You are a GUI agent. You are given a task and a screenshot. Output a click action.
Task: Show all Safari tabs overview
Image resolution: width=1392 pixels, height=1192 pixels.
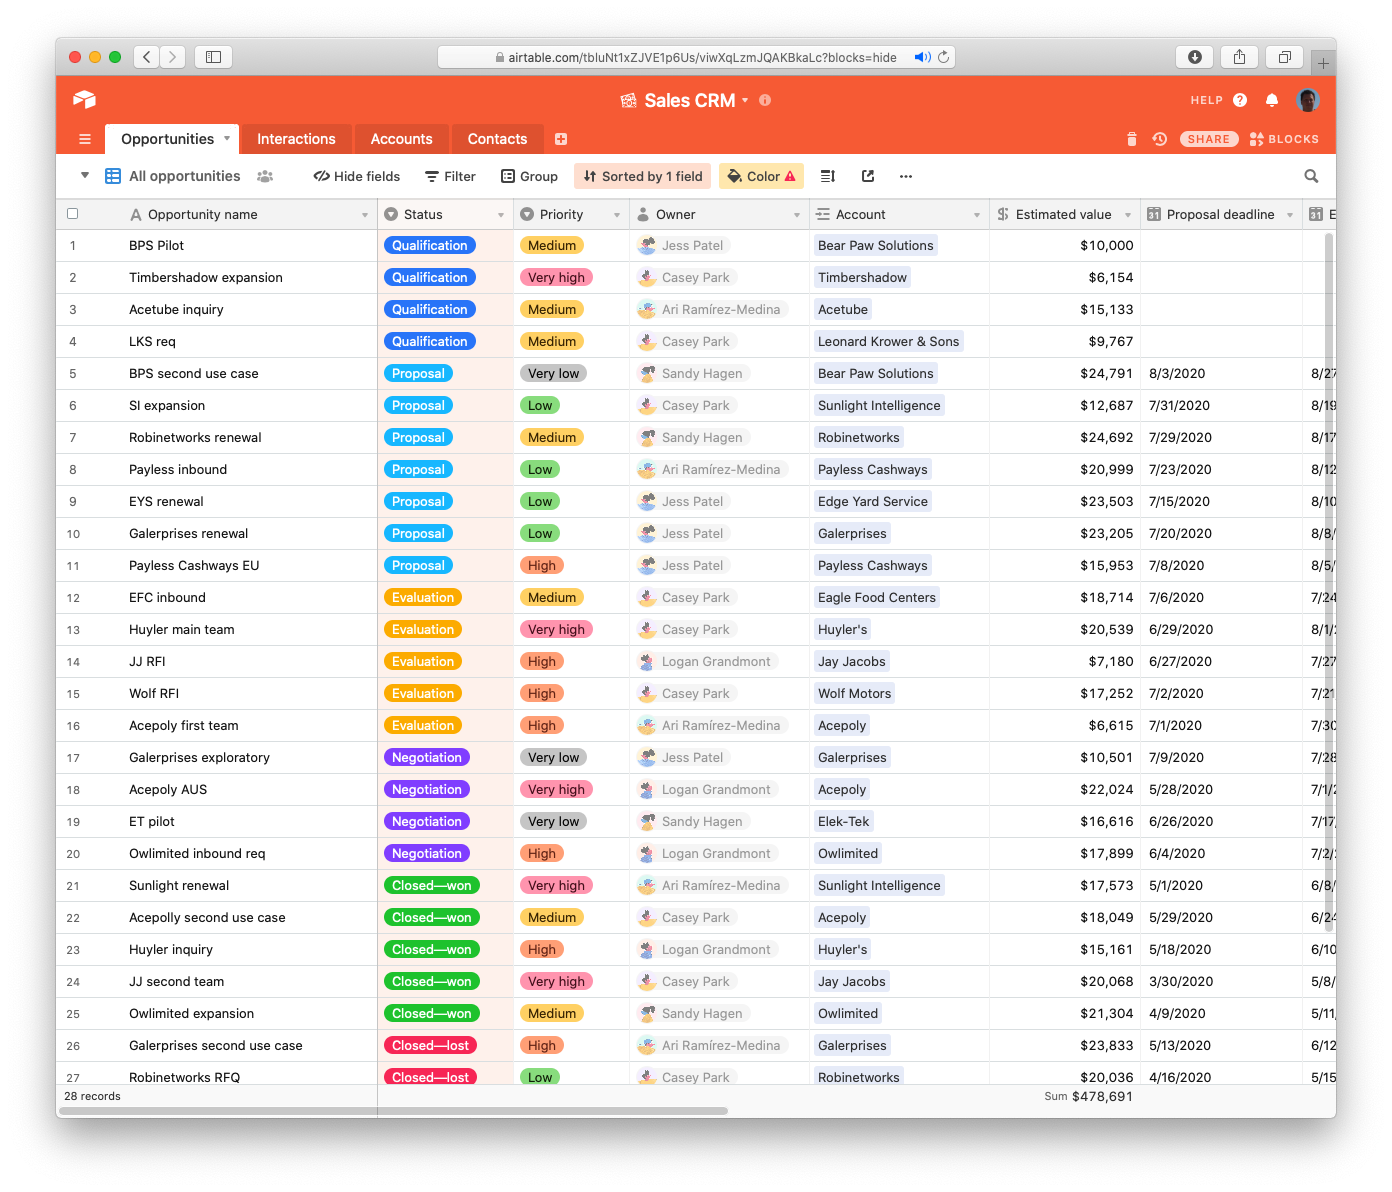tap(1284, 57)
